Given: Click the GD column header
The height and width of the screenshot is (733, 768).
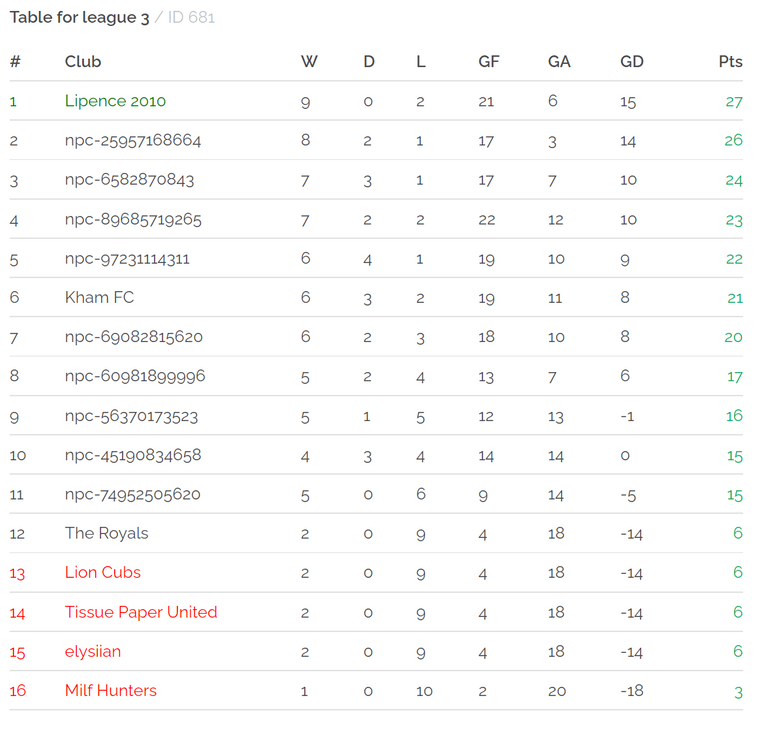Looking at the screenshot, I should coord(631,61).
